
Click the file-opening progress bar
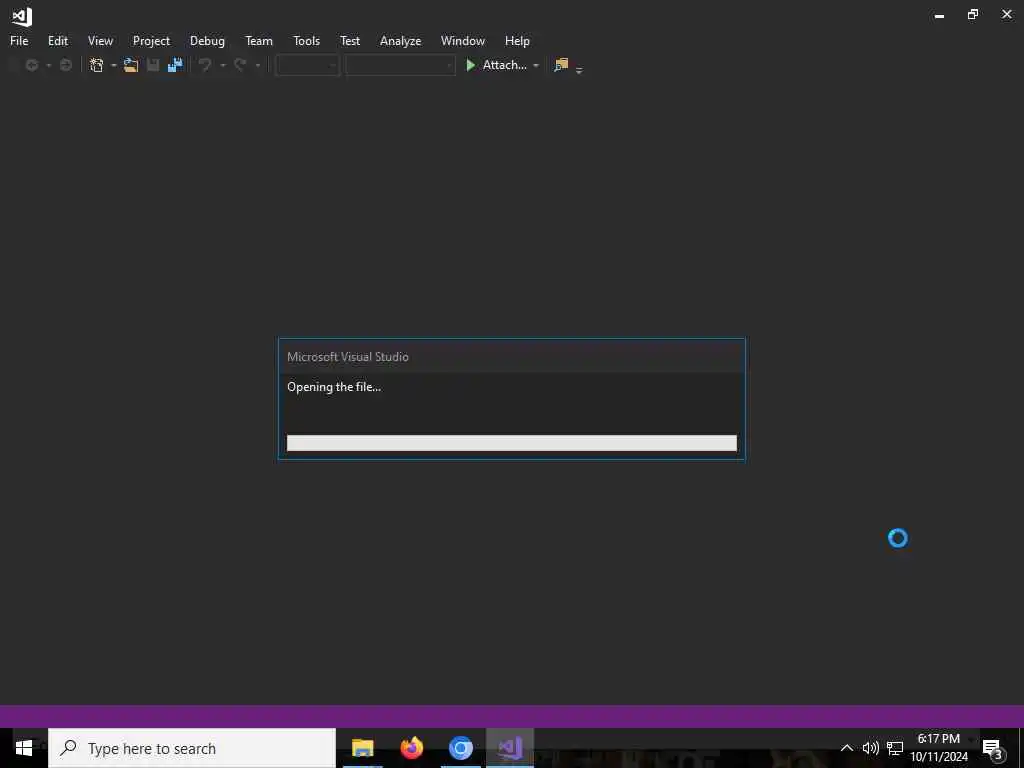pyautogui.click(x=511, y=443)
